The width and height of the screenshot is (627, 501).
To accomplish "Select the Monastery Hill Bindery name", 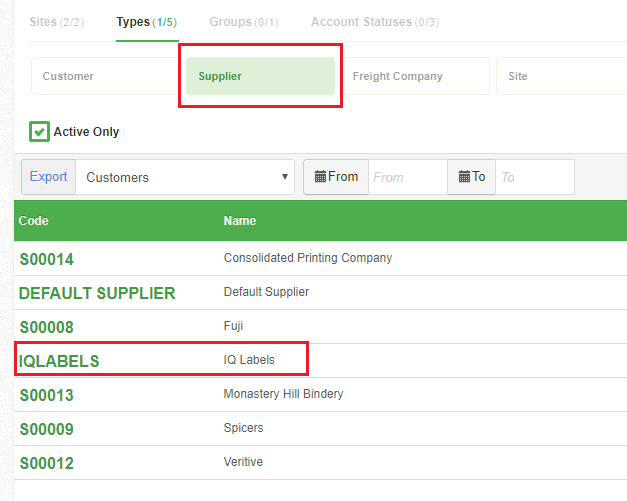I will [284, 394].
